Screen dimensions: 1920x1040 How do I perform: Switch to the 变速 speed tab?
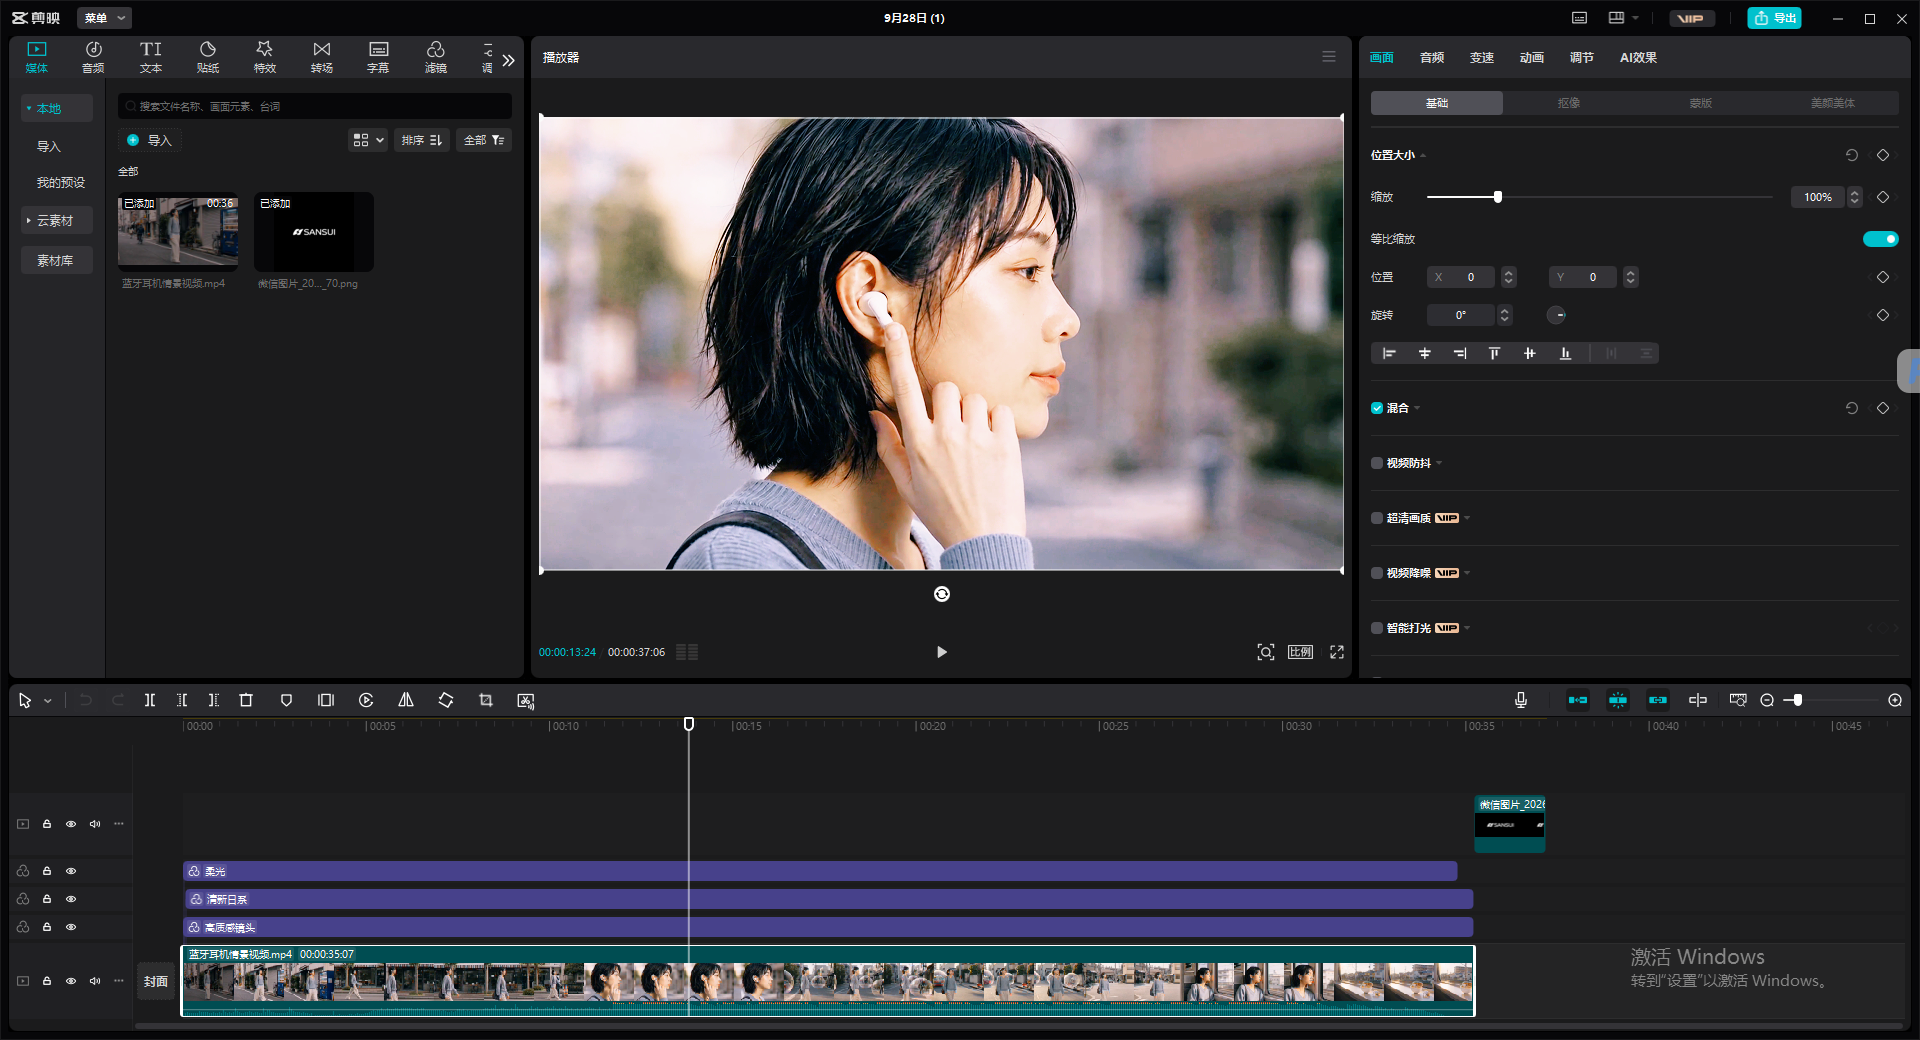pyautogui.click(x=1482, y=58)
